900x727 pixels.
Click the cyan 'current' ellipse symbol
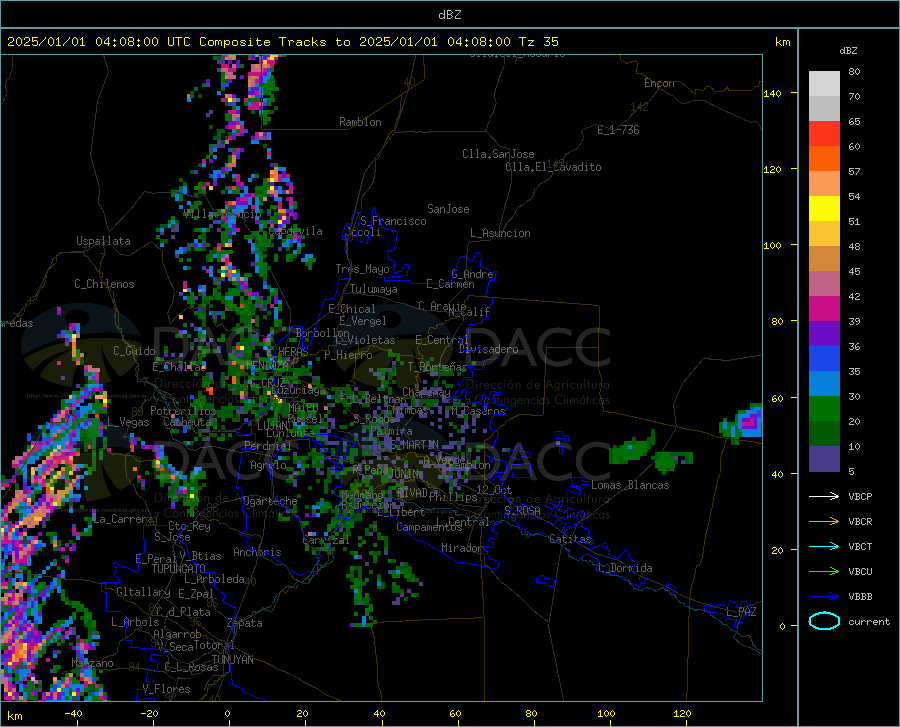pos(824,621)
